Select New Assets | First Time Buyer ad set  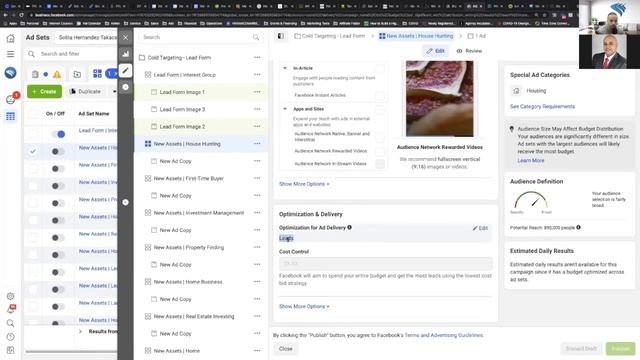(x=189, y=178)
